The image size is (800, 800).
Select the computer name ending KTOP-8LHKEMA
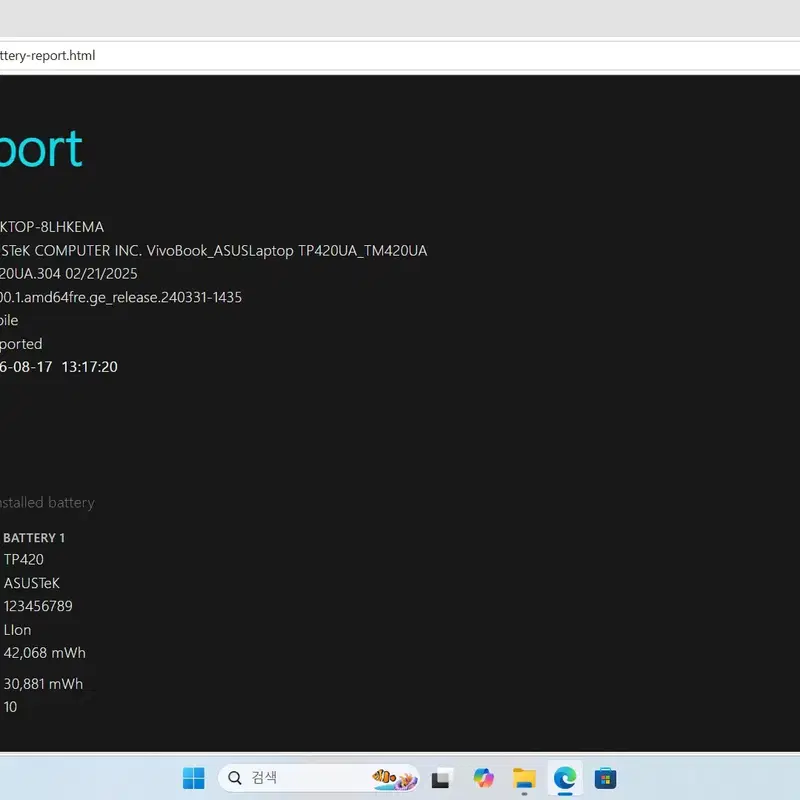tap(52, 227)
